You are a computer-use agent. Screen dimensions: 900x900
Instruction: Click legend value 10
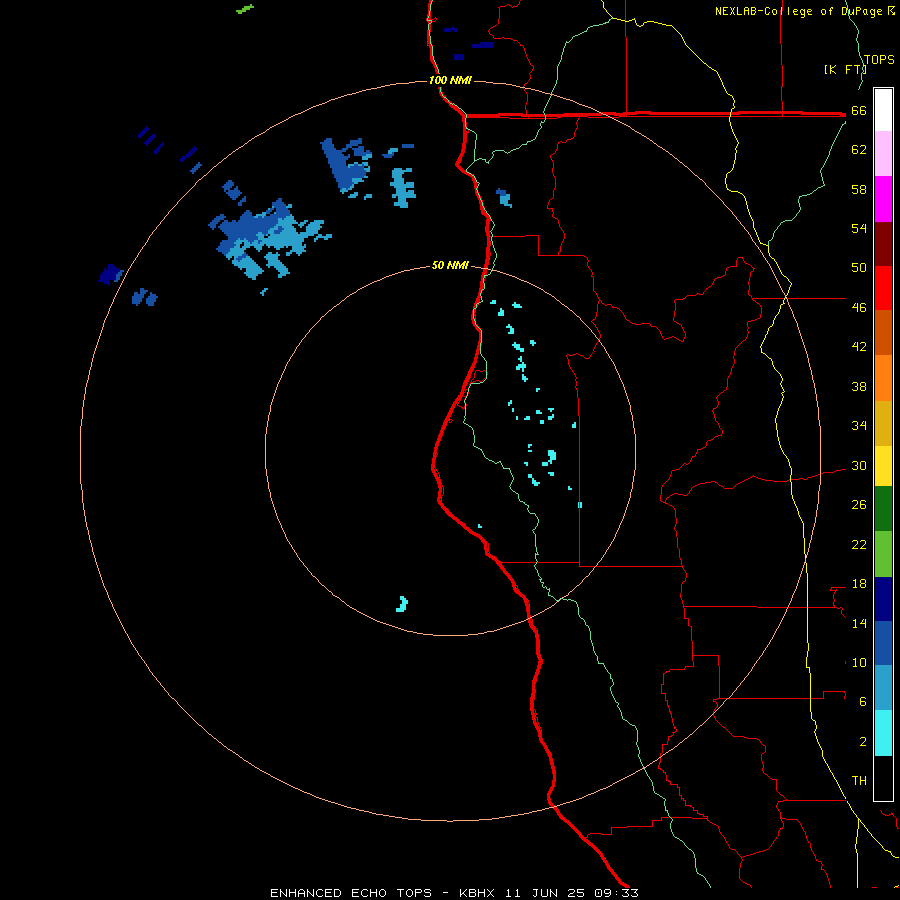pos(859,663)
